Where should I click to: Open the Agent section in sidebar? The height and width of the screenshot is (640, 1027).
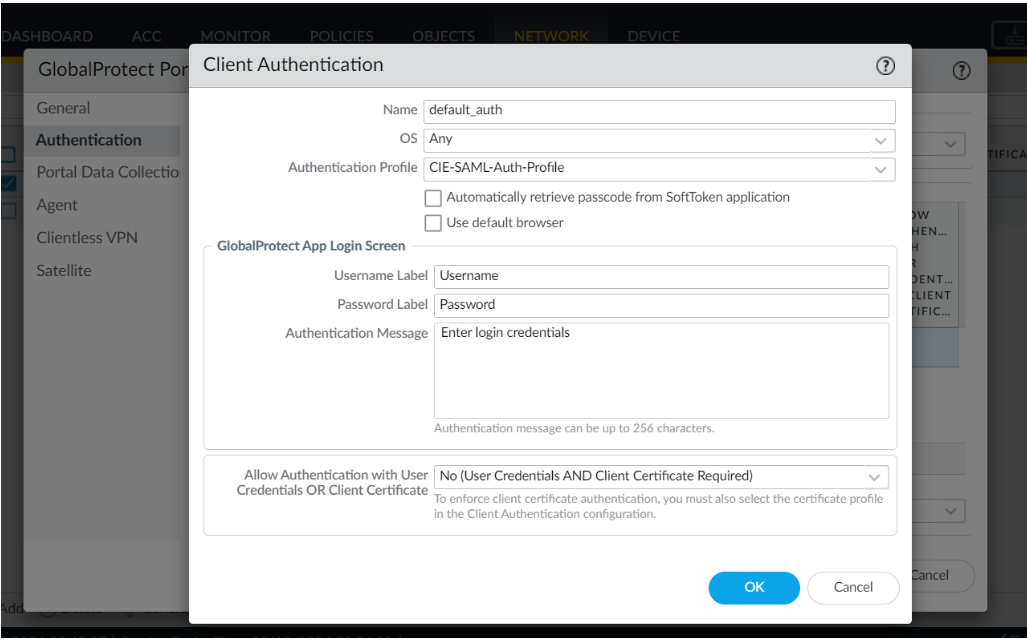coord(57,205)
